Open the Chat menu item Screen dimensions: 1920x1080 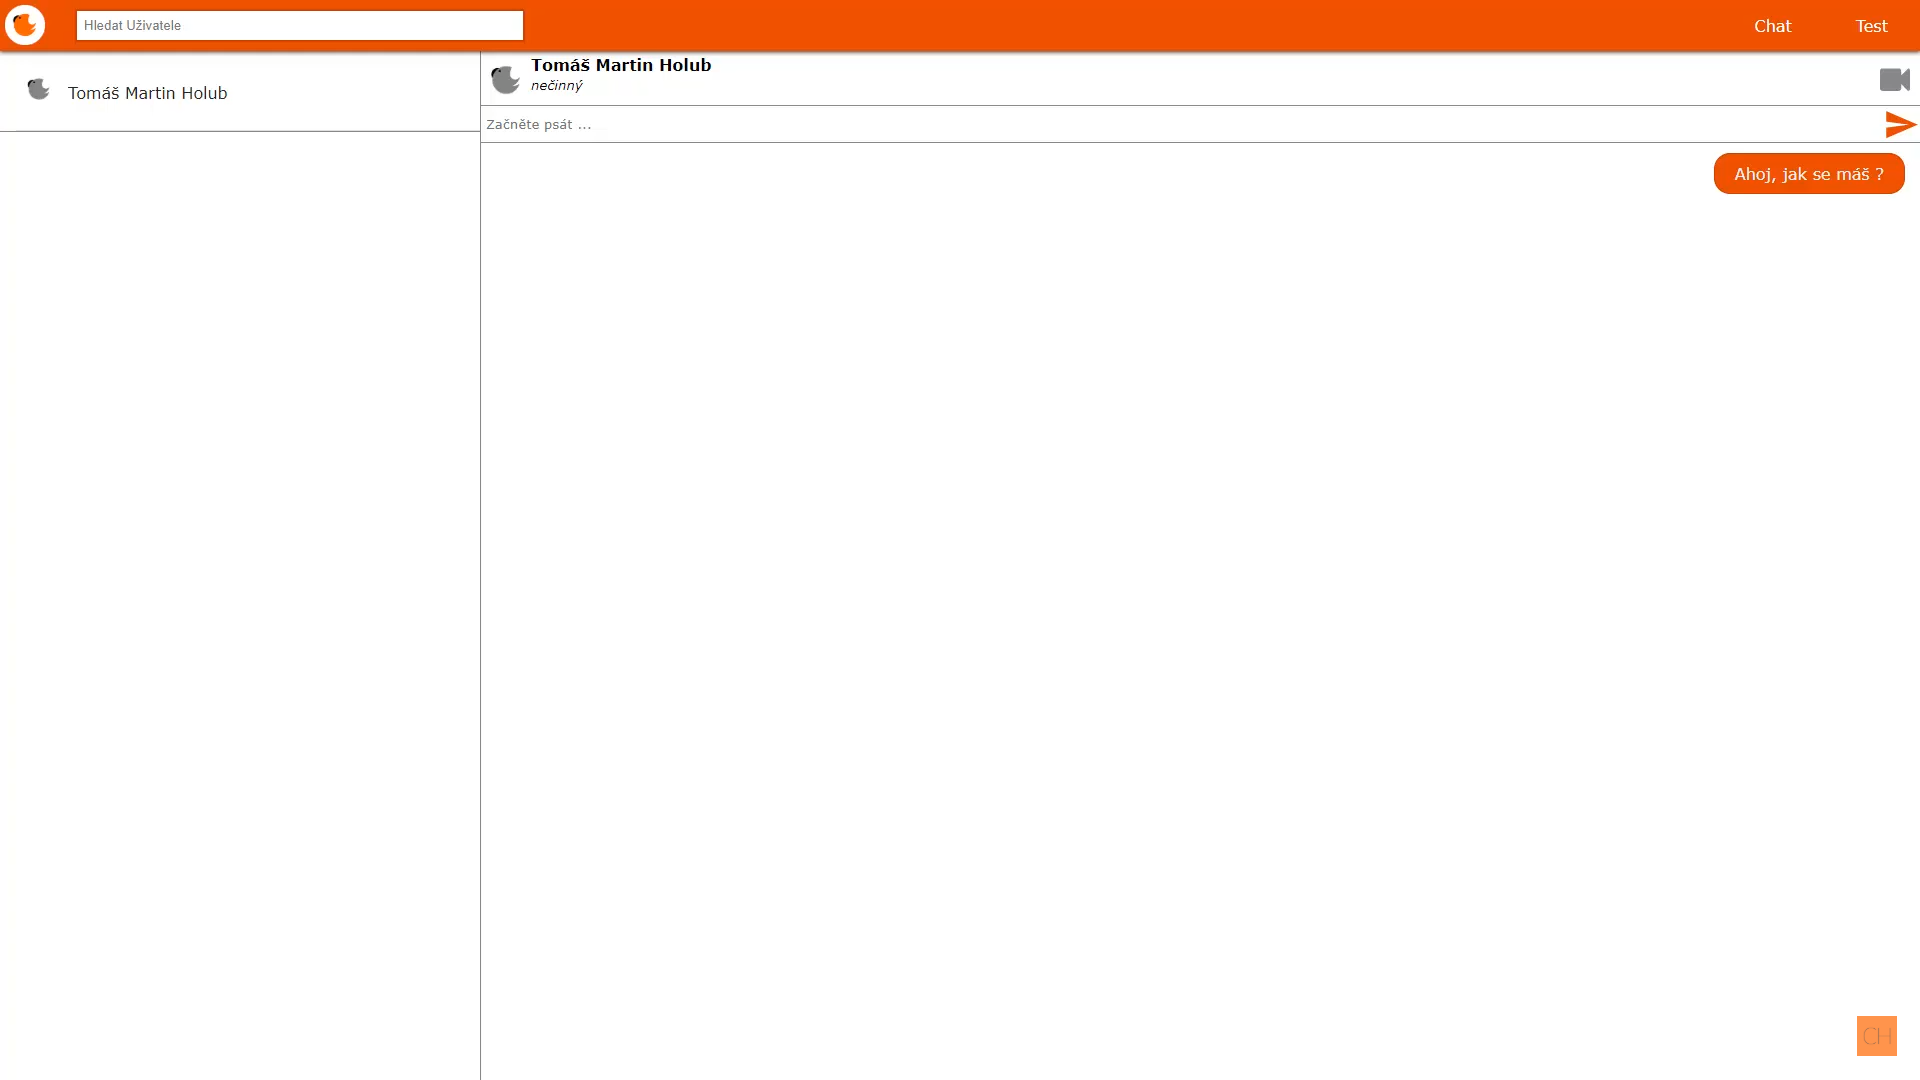pyautogui.click(x=1772, y=26)
